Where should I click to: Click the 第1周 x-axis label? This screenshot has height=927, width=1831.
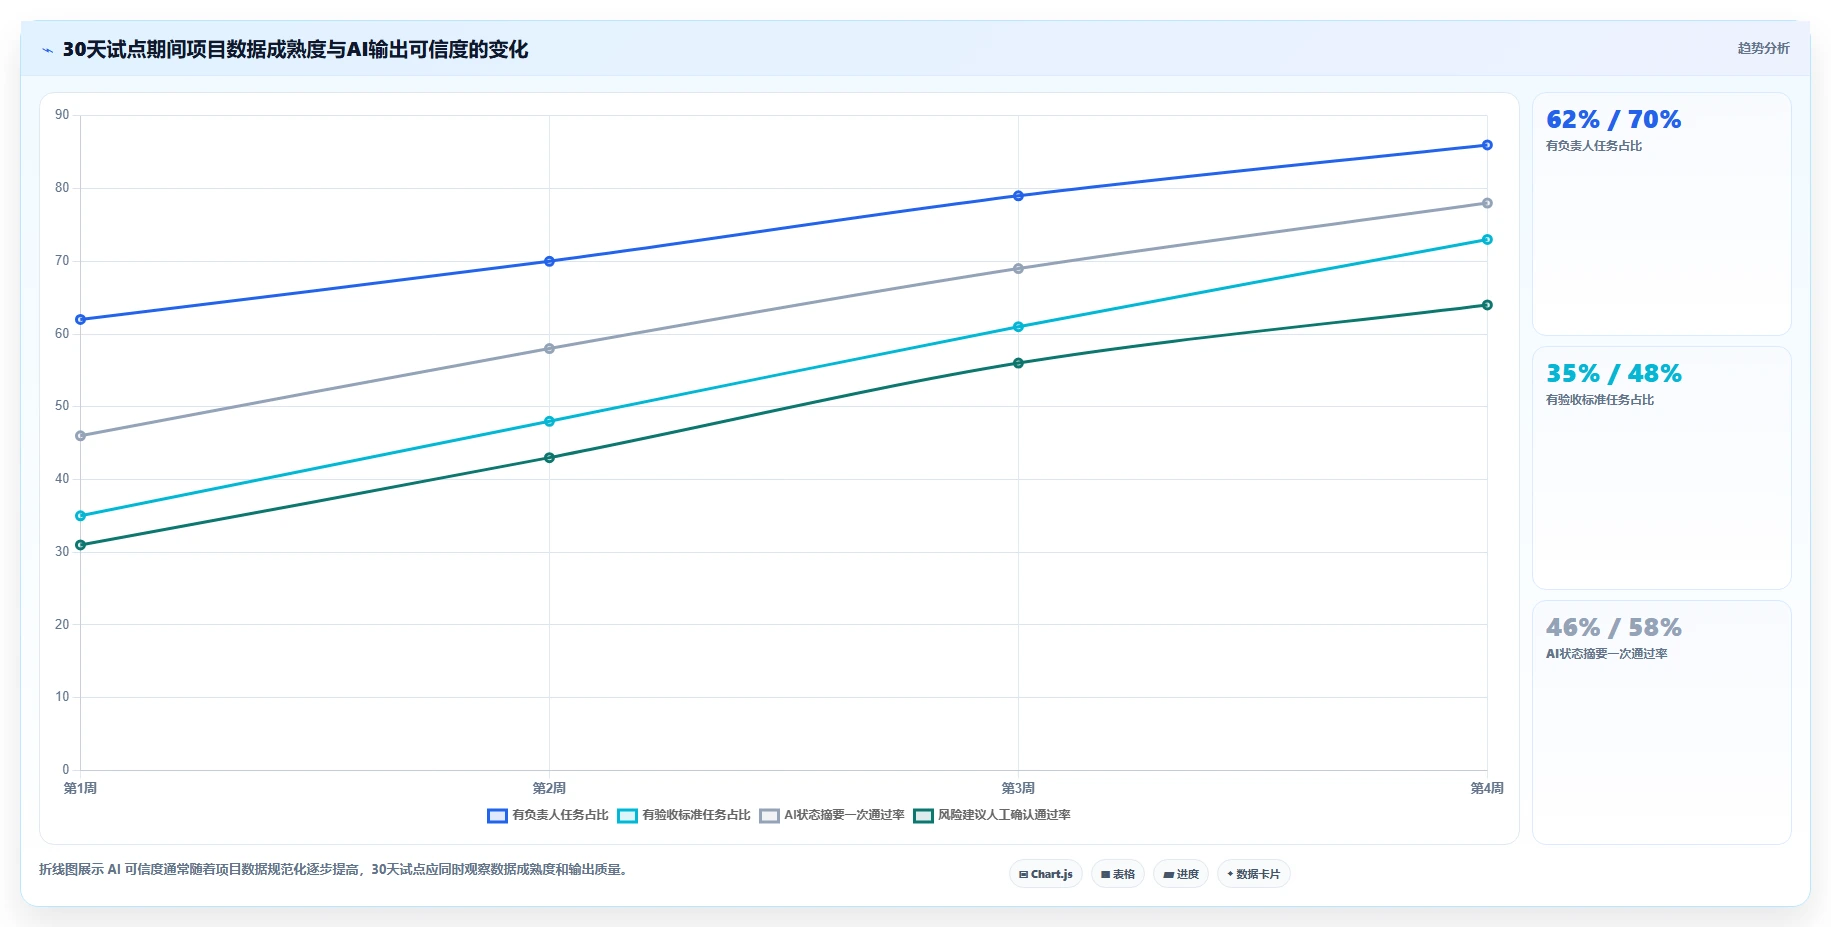80,788
